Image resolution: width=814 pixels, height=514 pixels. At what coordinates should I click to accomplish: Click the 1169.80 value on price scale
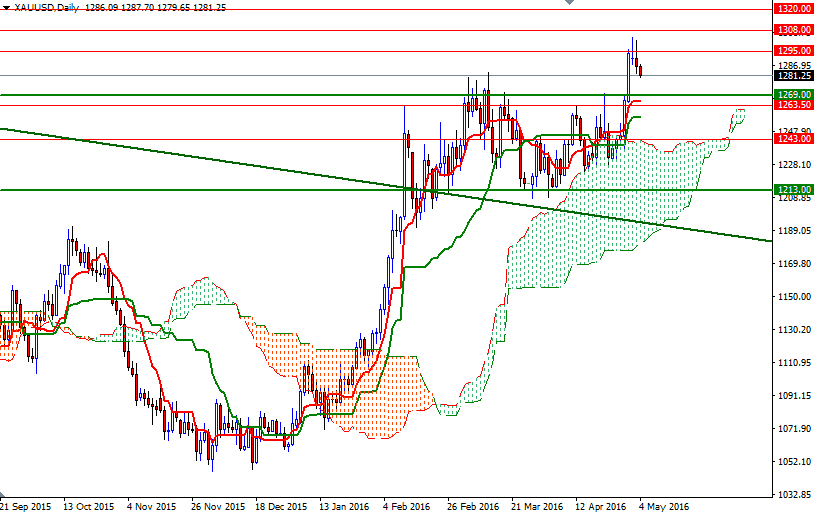[x=794, y=264]
